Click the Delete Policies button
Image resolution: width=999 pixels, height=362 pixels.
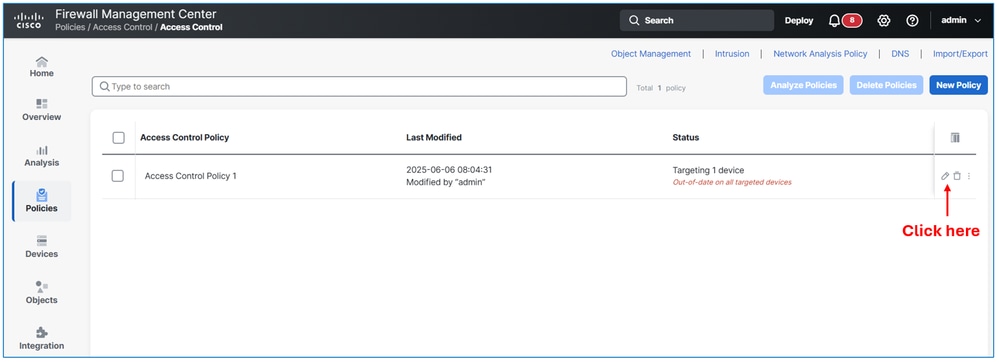[886, 85]
